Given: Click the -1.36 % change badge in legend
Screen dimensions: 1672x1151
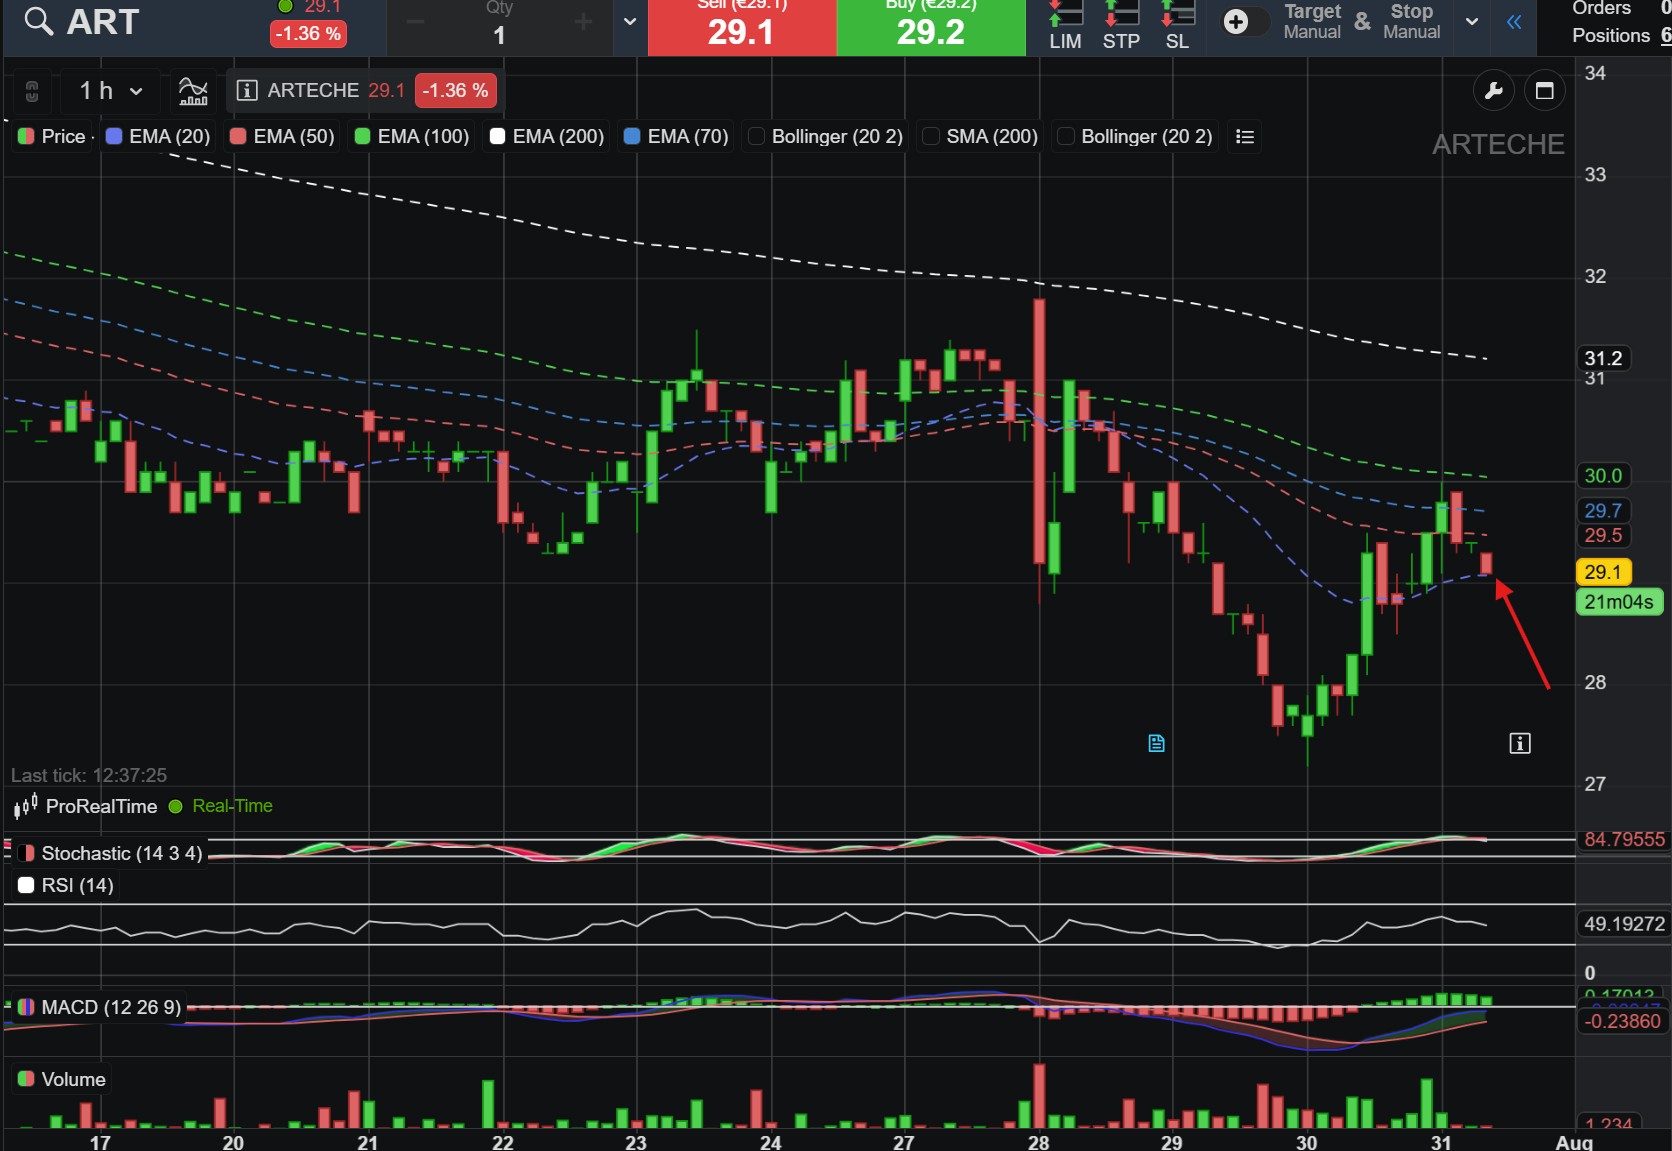Looking at the screenshot, I should 455,90.
